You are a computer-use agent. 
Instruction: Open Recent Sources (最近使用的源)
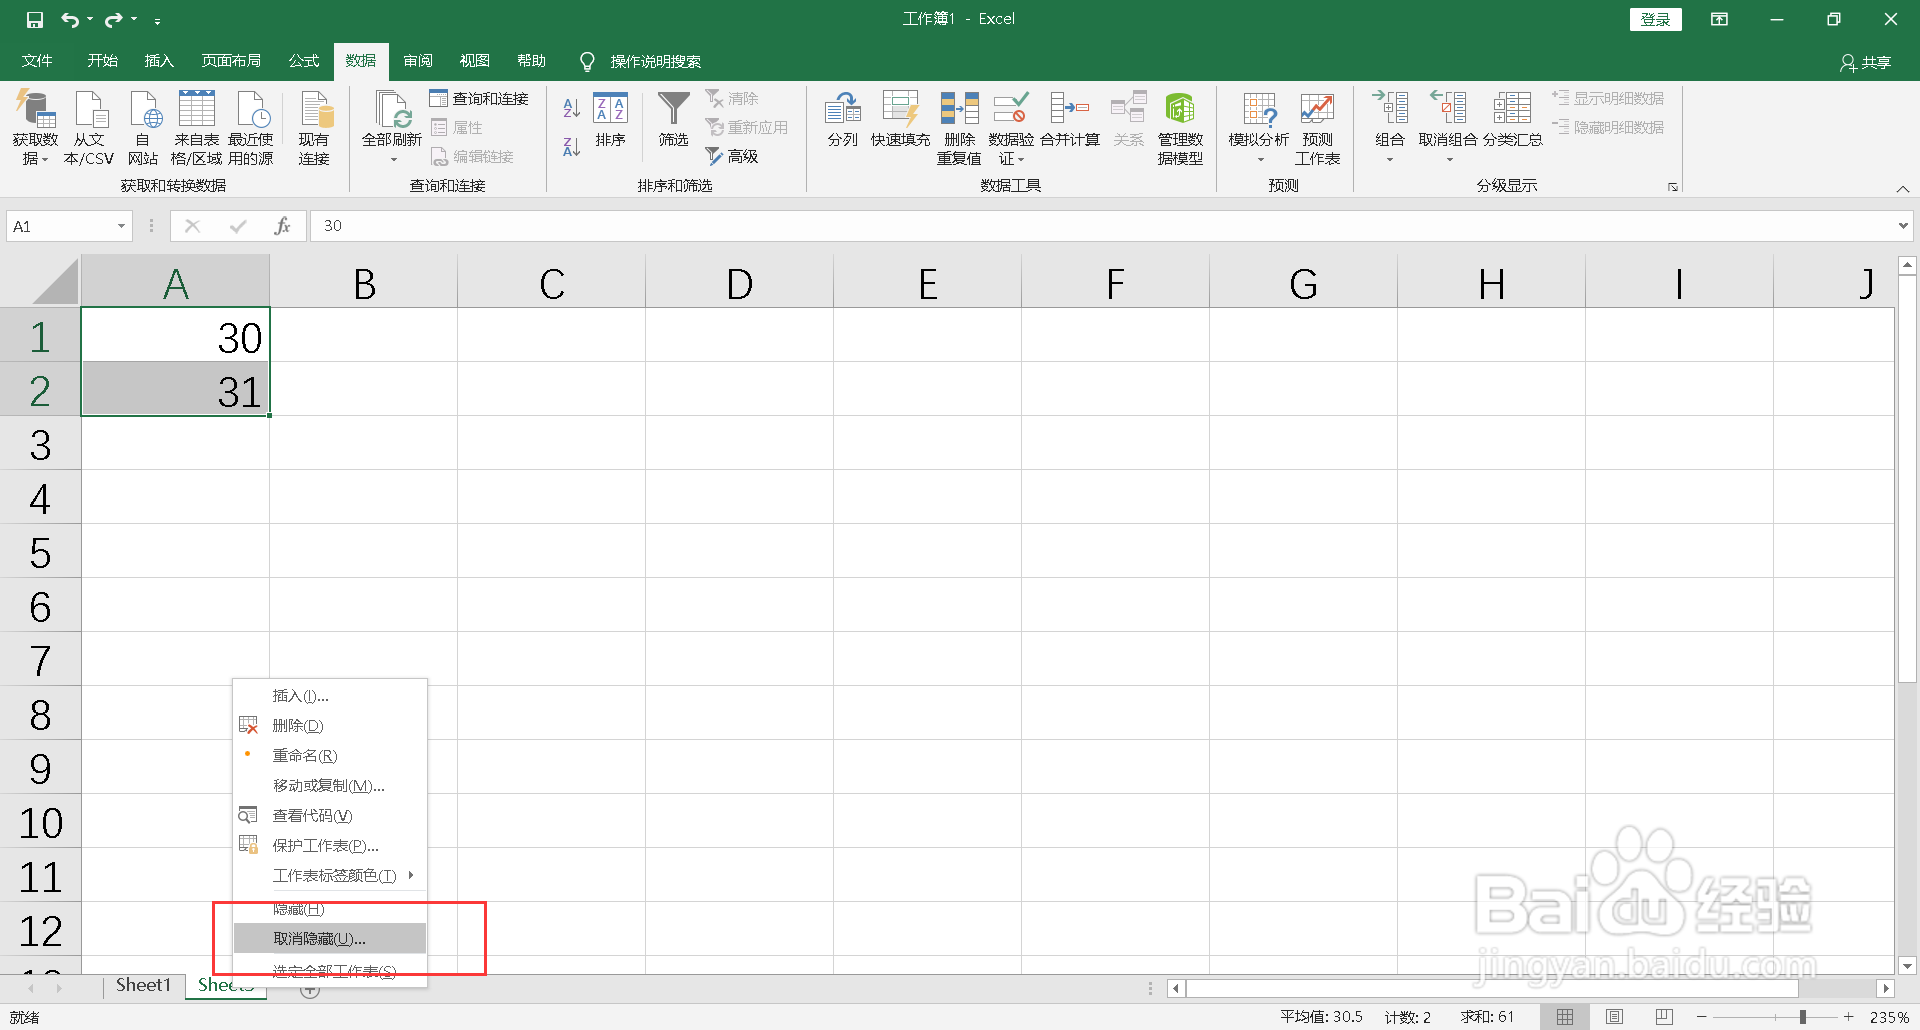pos(251,128)
